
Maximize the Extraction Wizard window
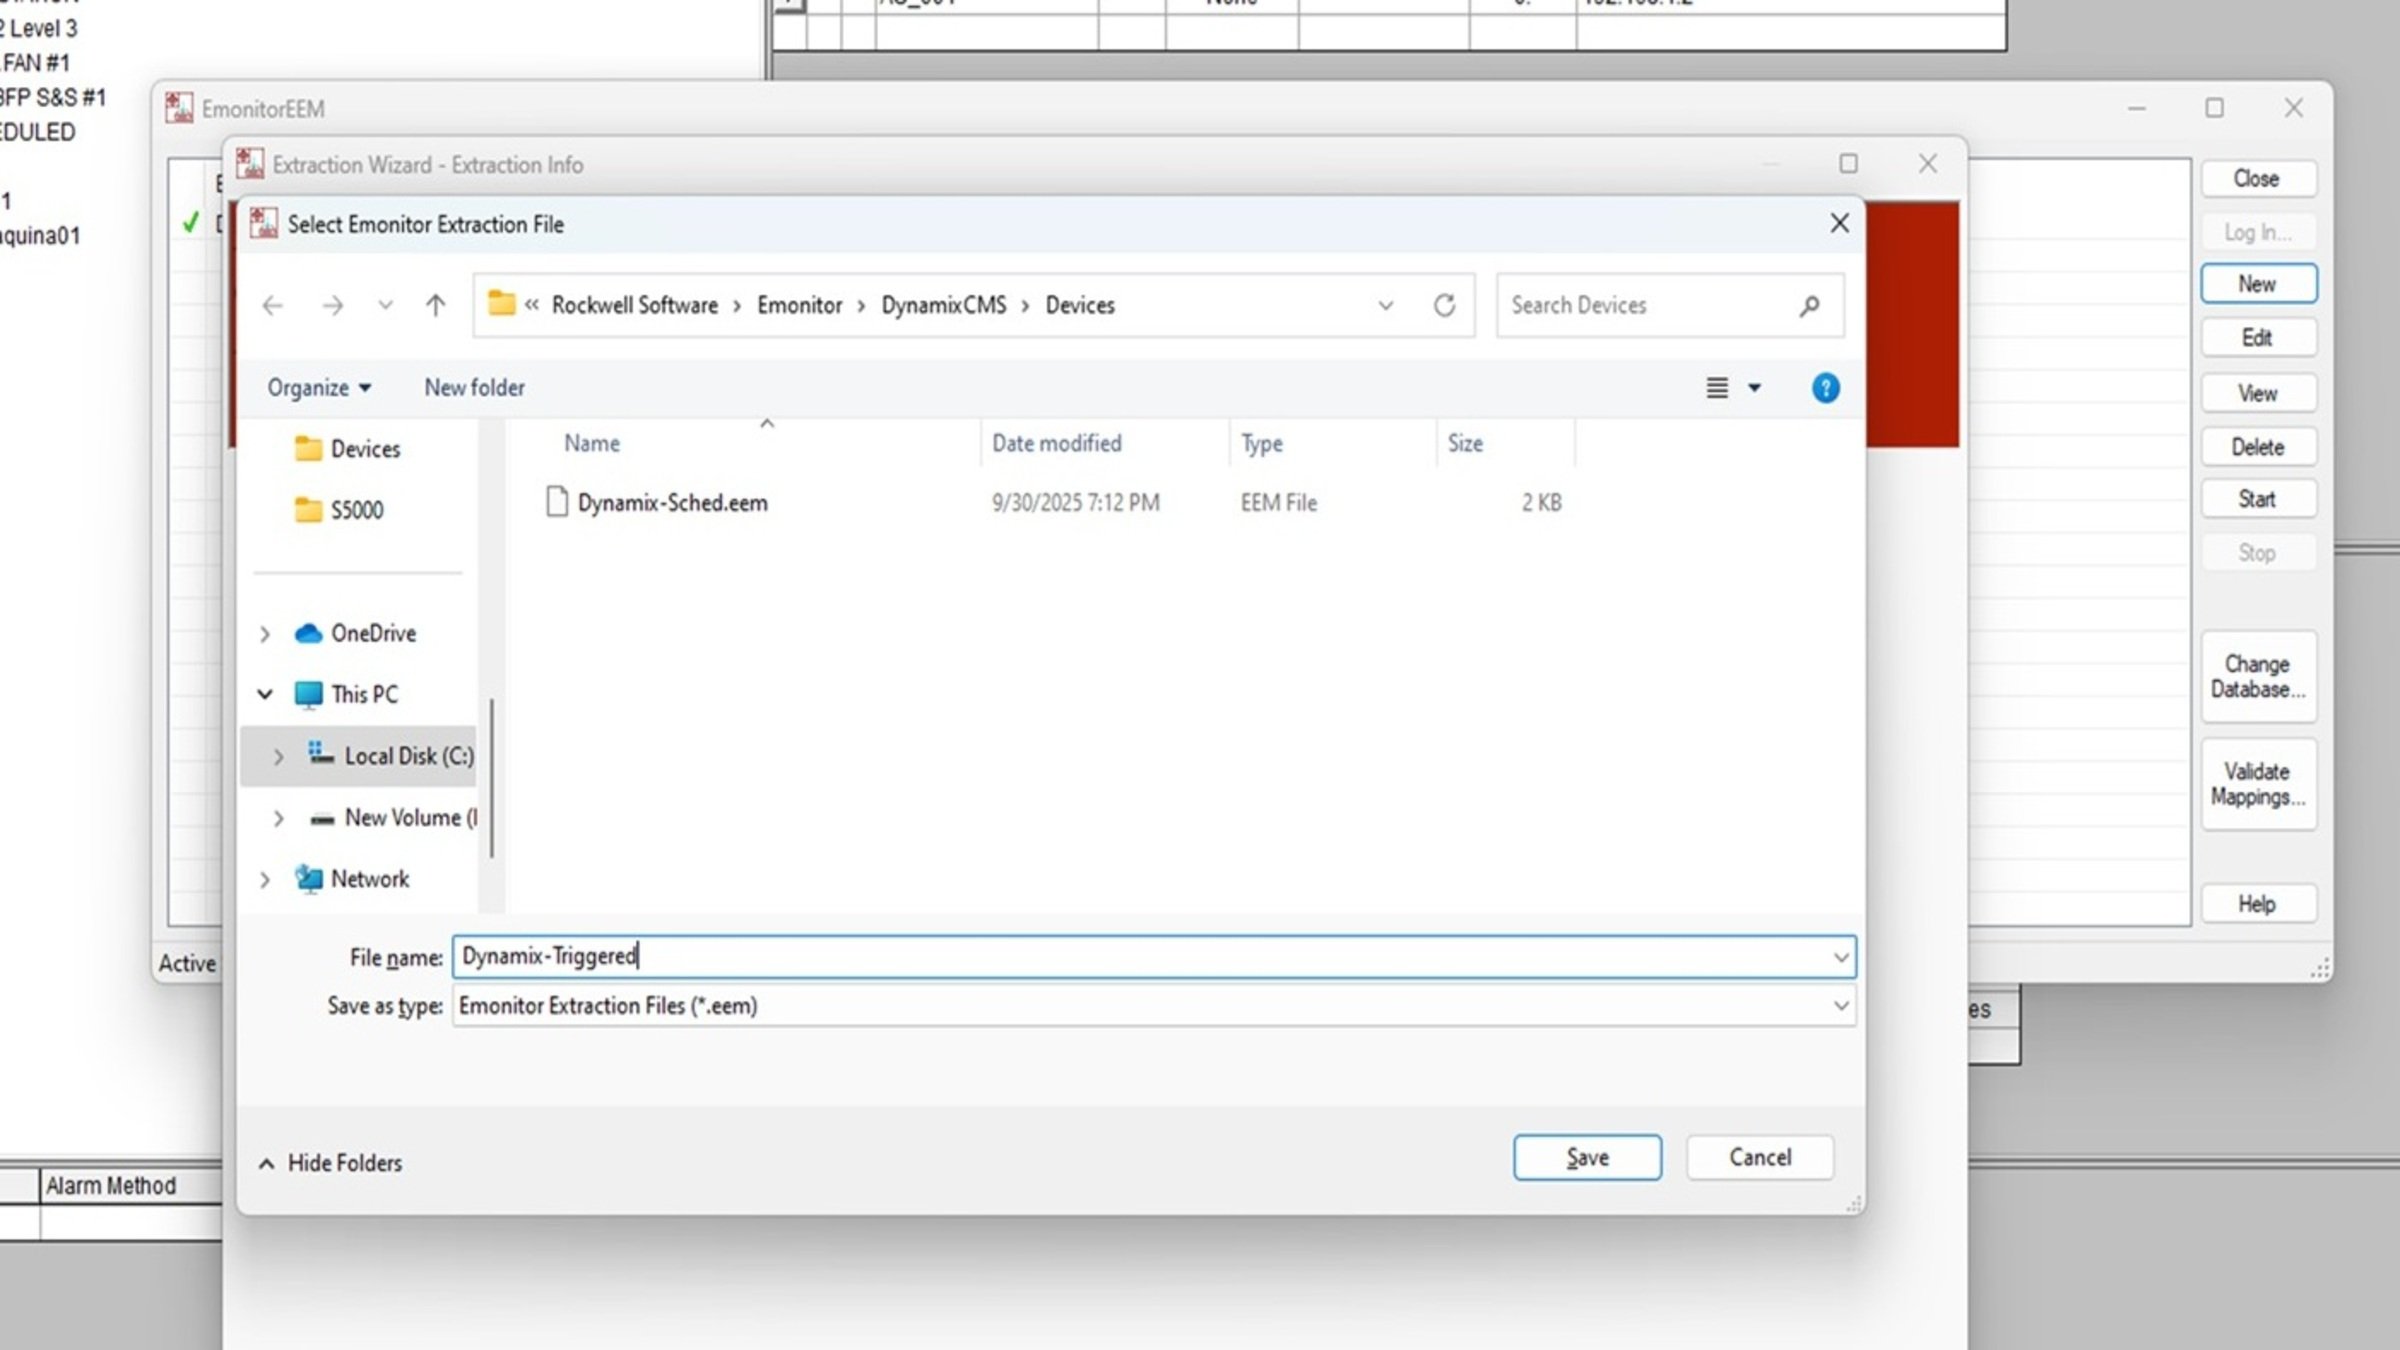[1848, 164]
